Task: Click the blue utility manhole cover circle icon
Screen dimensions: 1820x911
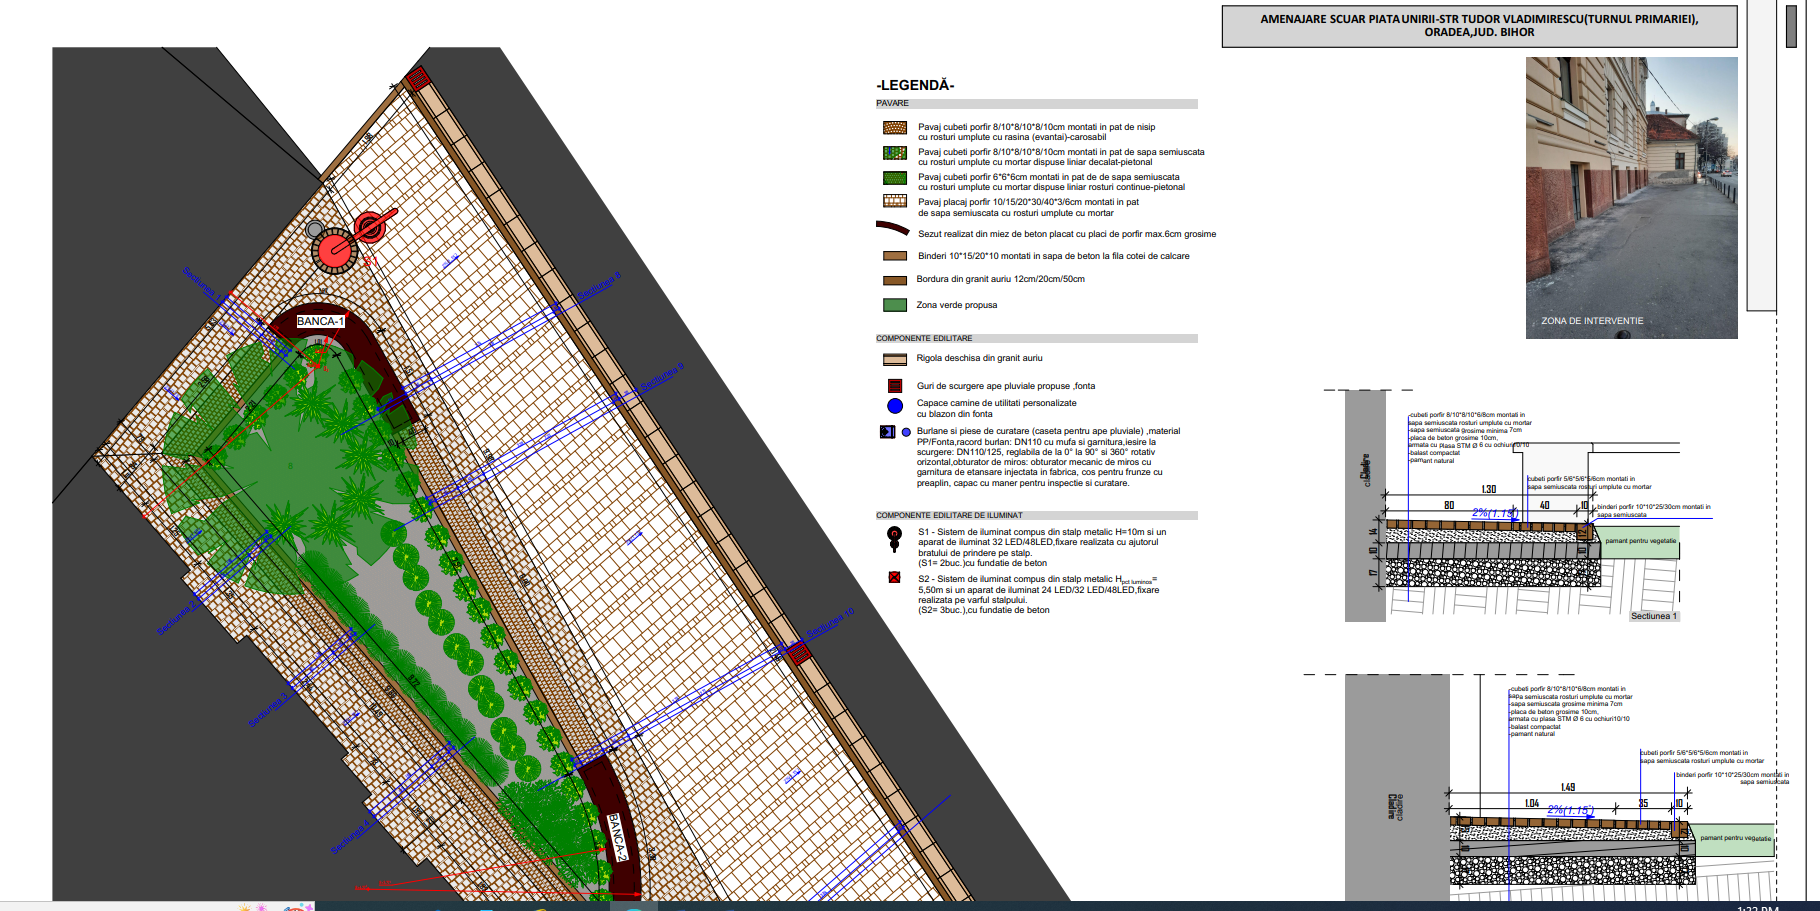Action: 895,406
